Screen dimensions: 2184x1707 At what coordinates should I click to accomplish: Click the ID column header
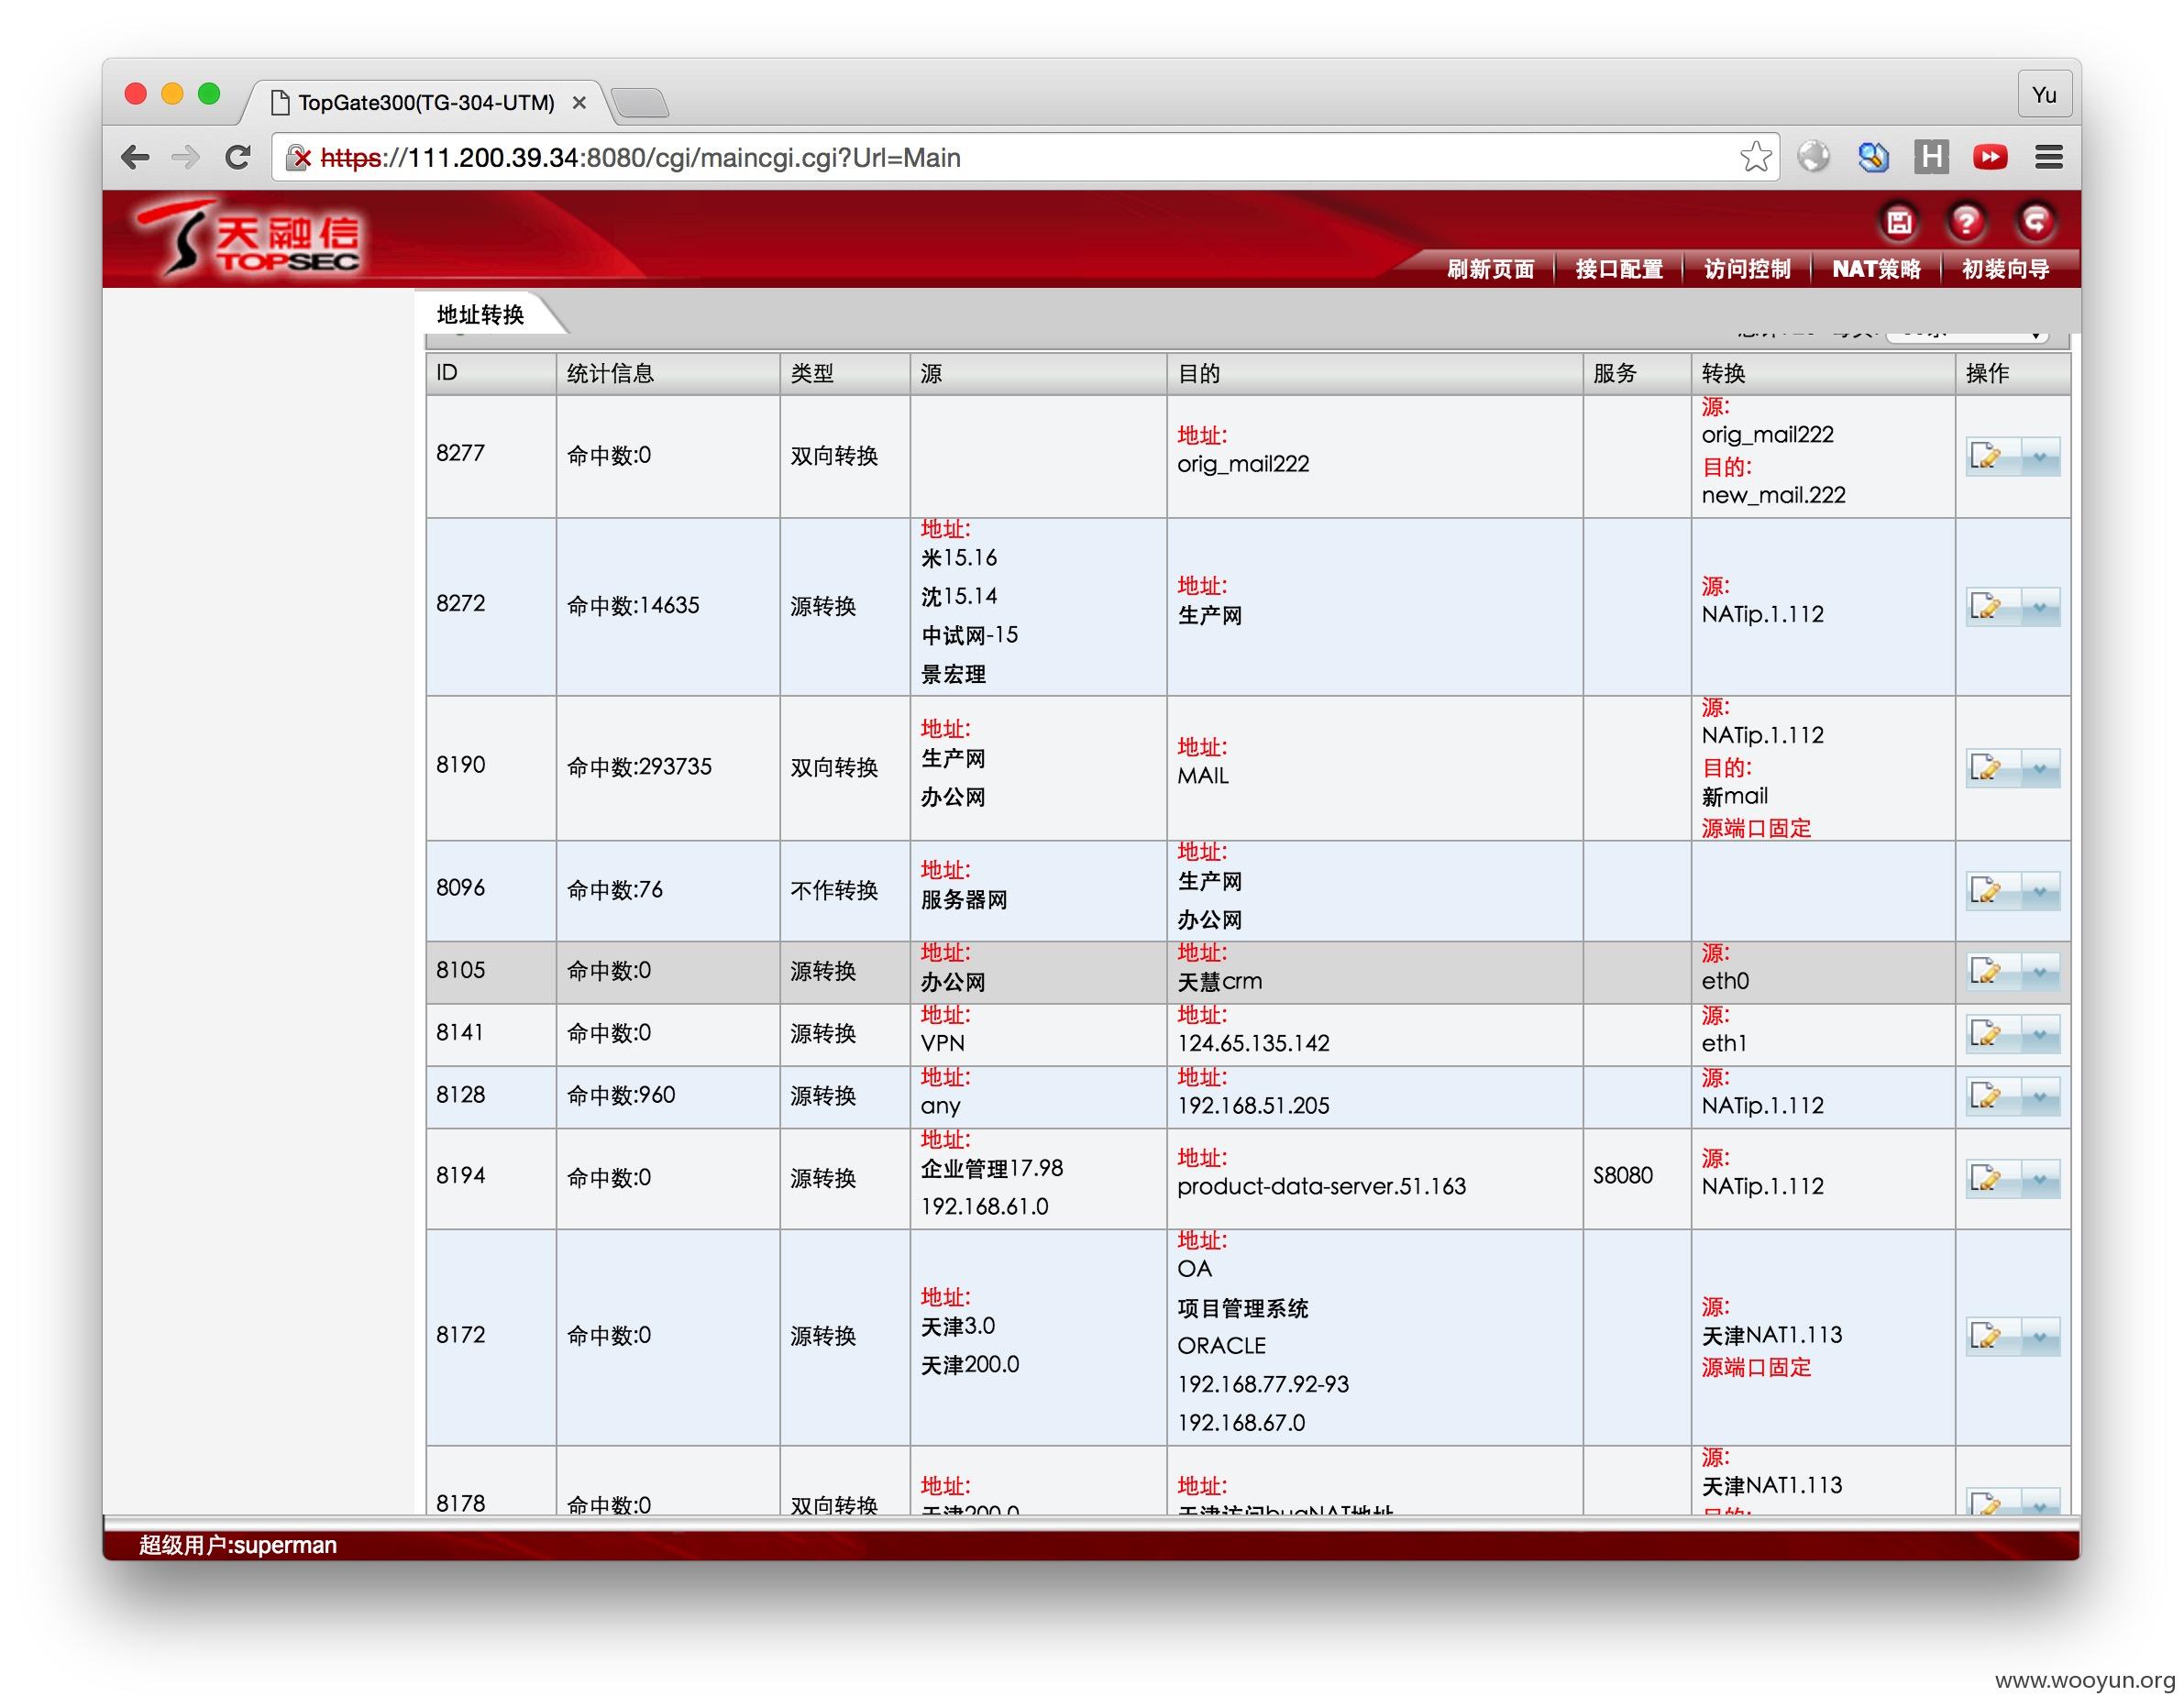pos(491,373)
